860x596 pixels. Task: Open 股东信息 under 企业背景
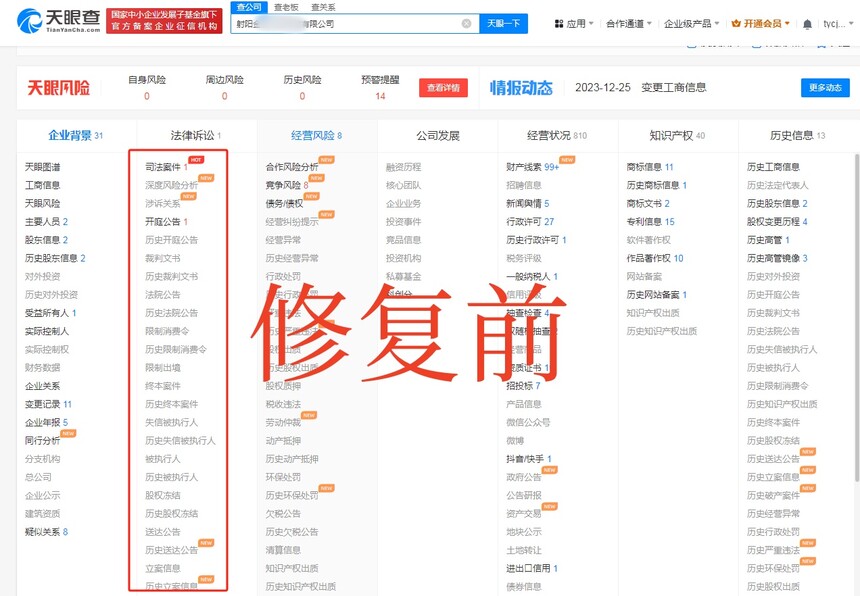point(47,240)
